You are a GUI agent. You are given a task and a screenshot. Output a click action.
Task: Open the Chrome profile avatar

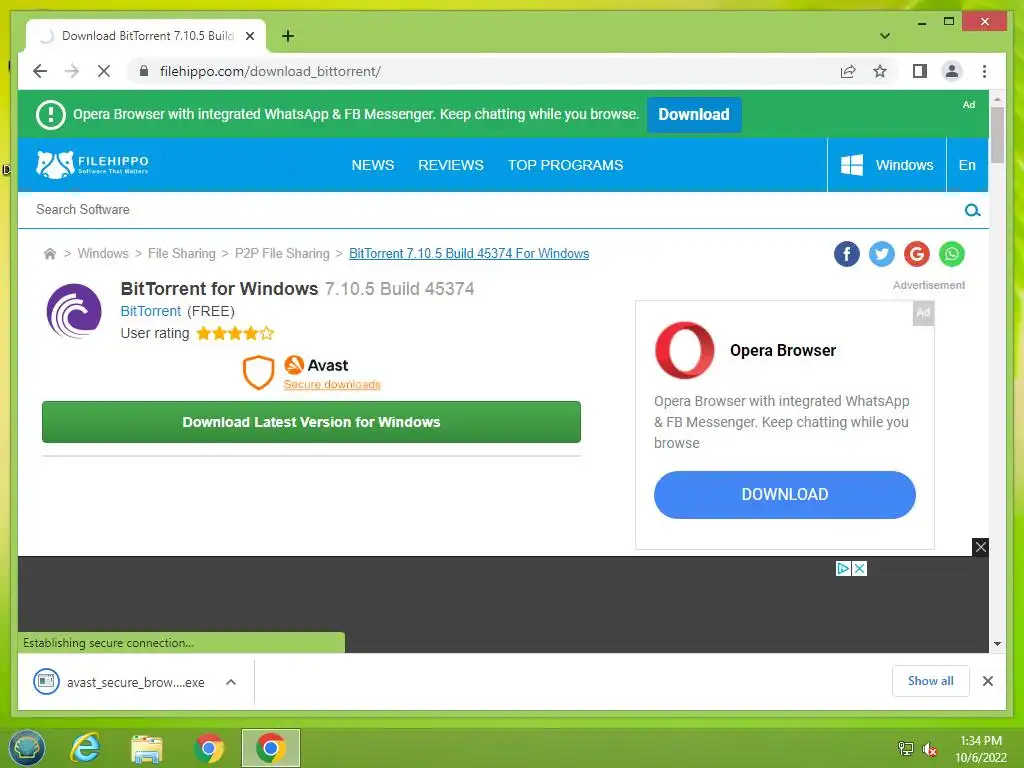[x=952, y=71]
